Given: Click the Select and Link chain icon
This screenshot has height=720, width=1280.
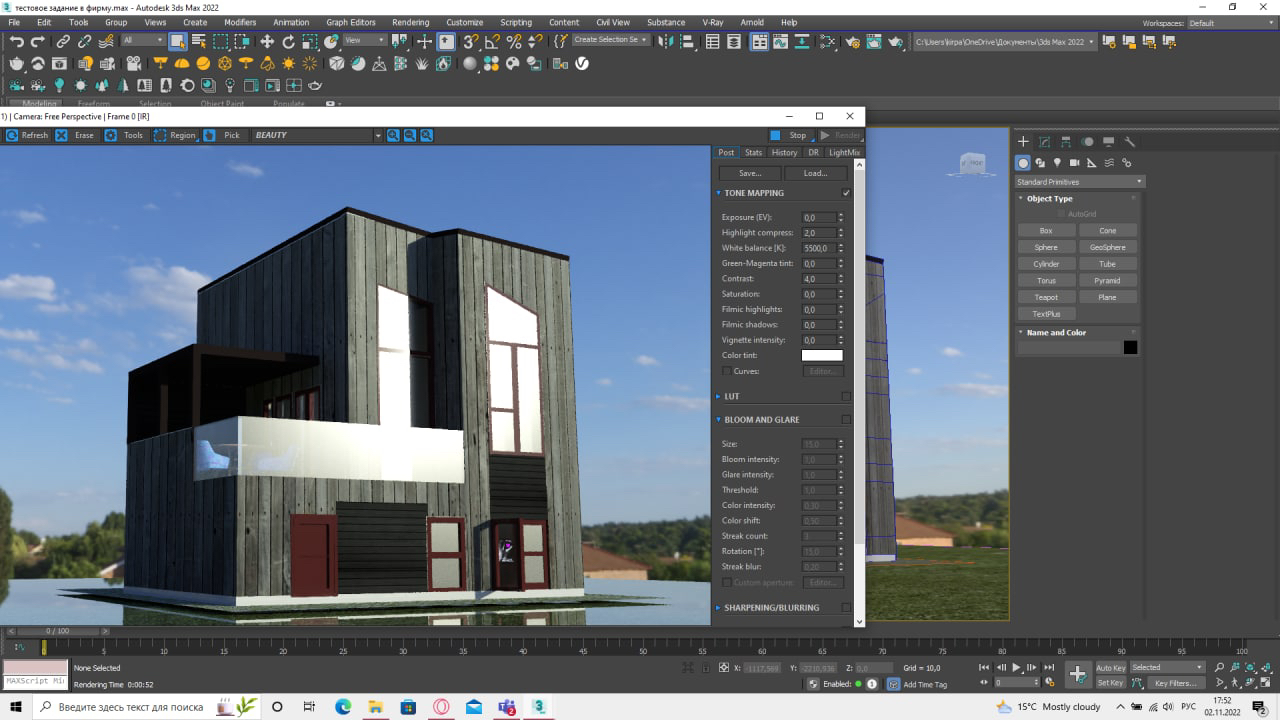Looking at the screenshot, I should click(63, 41).
